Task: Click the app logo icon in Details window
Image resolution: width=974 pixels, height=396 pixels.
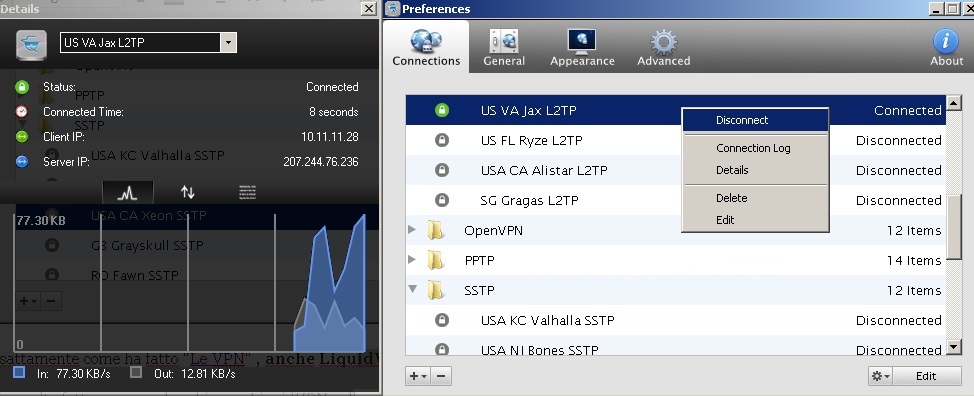Action: [31, 44]
